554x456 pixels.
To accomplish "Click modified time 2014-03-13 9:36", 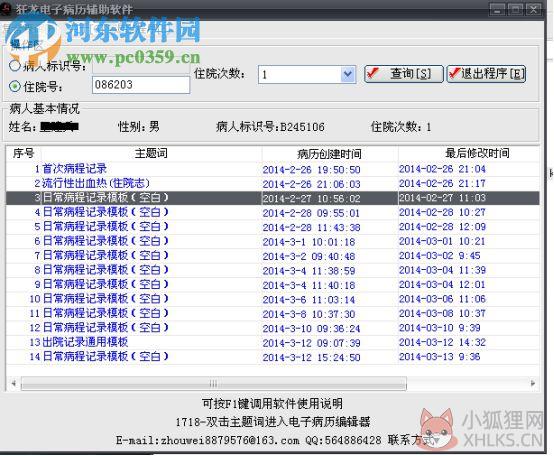I will [440, 357].
